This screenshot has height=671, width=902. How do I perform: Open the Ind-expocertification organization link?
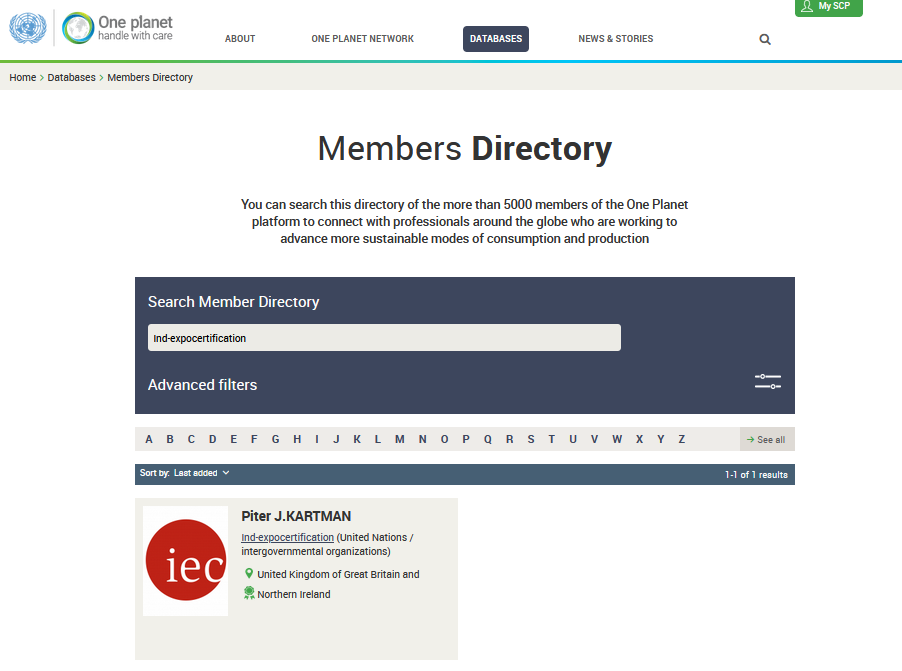coord(288,537)
